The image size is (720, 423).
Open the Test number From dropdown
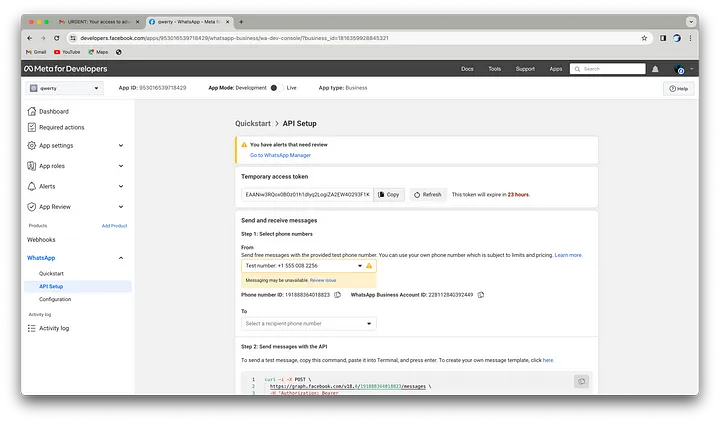309,266
